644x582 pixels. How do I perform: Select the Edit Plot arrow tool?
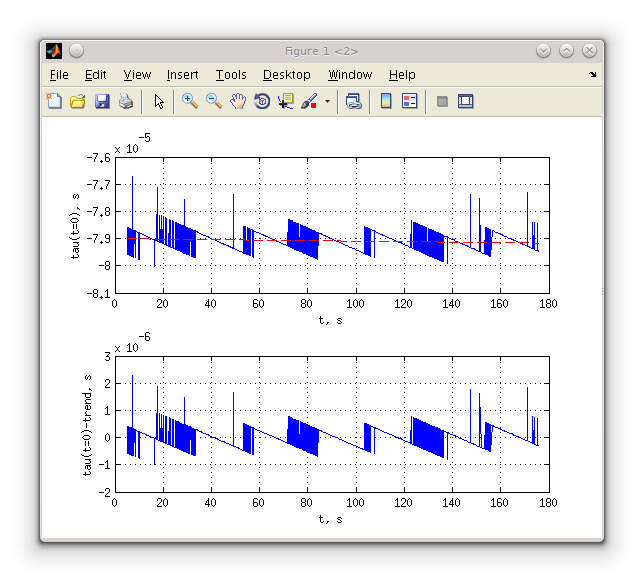pos(159,101)
